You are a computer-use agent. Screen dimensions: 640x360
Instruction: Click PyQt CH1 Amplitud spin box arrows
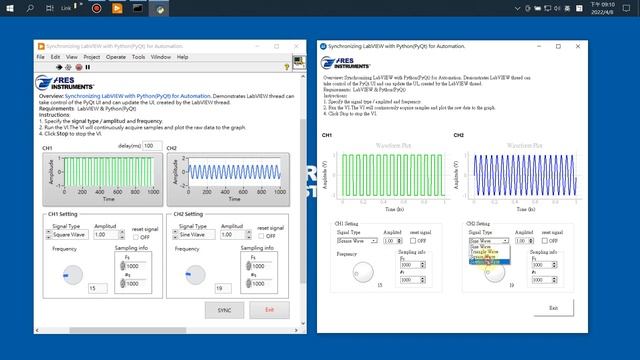pos(400,241)
